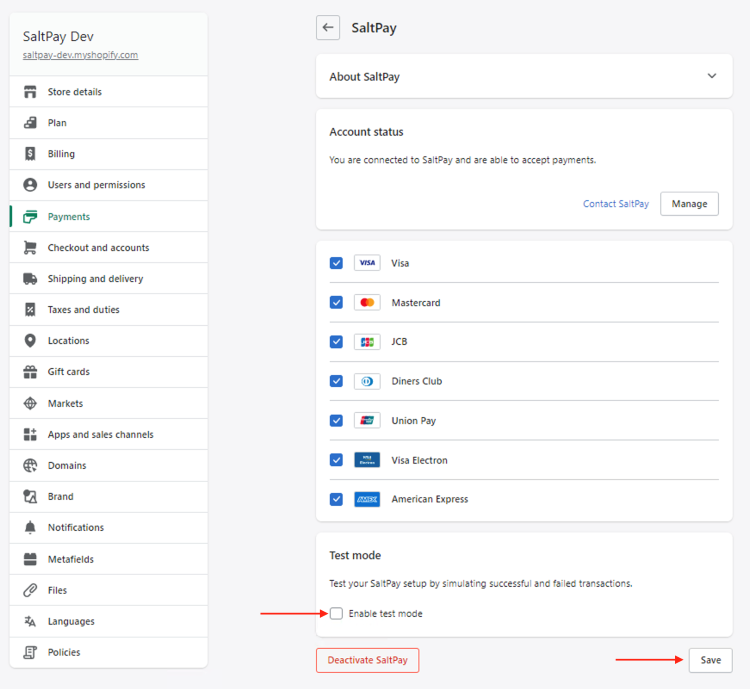Click the Files paperclip icon
Screen dimensions: 750x689
(30, 590)
